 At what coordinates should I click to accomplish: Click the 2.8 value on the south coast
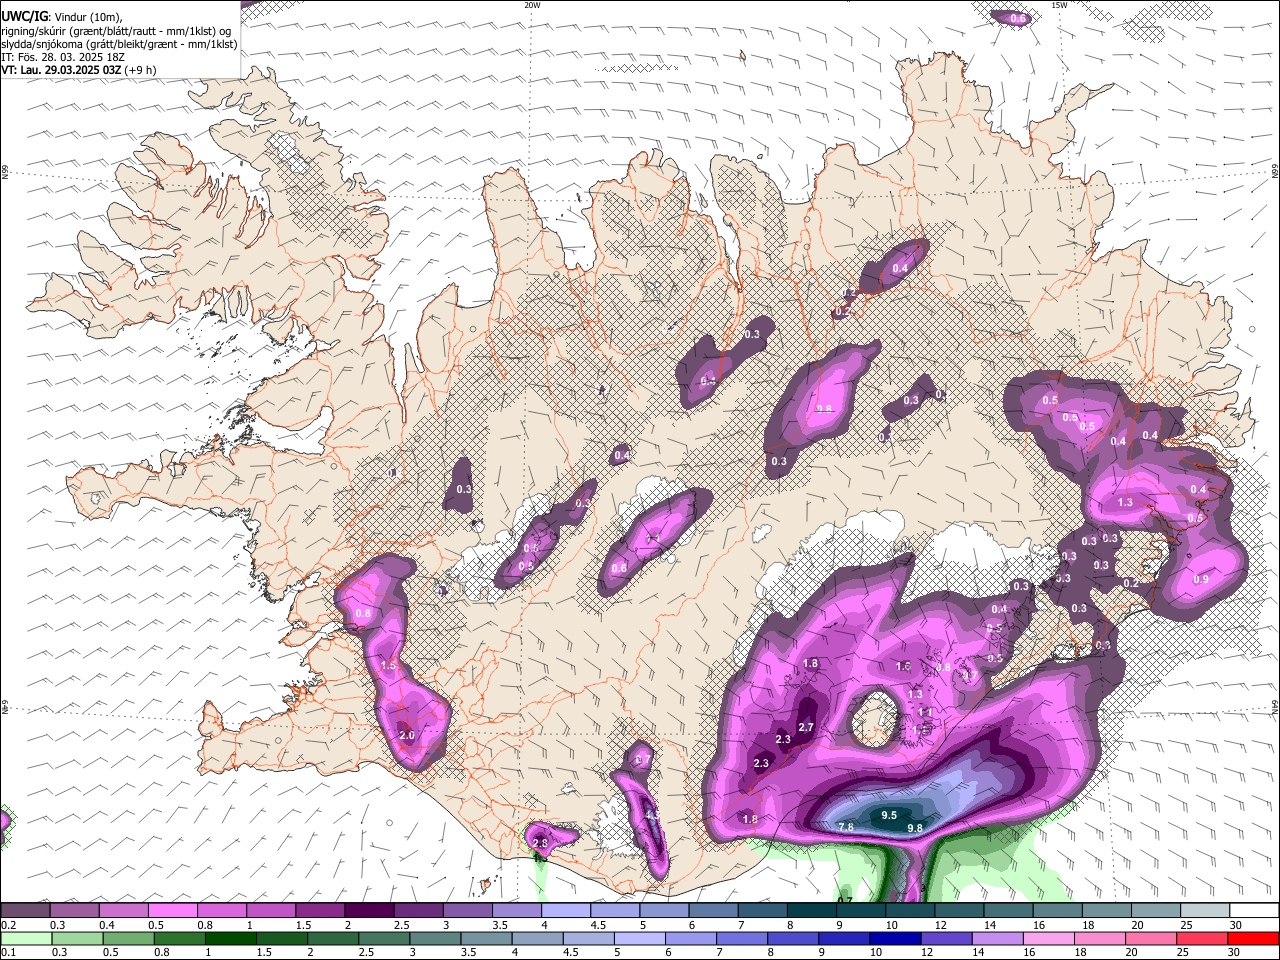540,844
